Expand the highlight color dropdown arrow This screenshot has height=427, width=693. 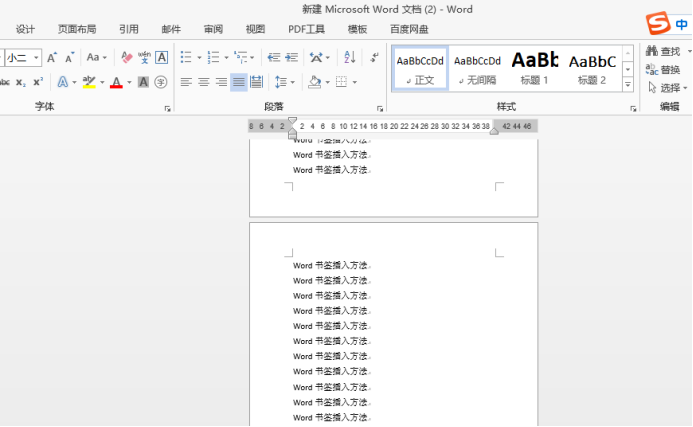click(x=102, y=83)
